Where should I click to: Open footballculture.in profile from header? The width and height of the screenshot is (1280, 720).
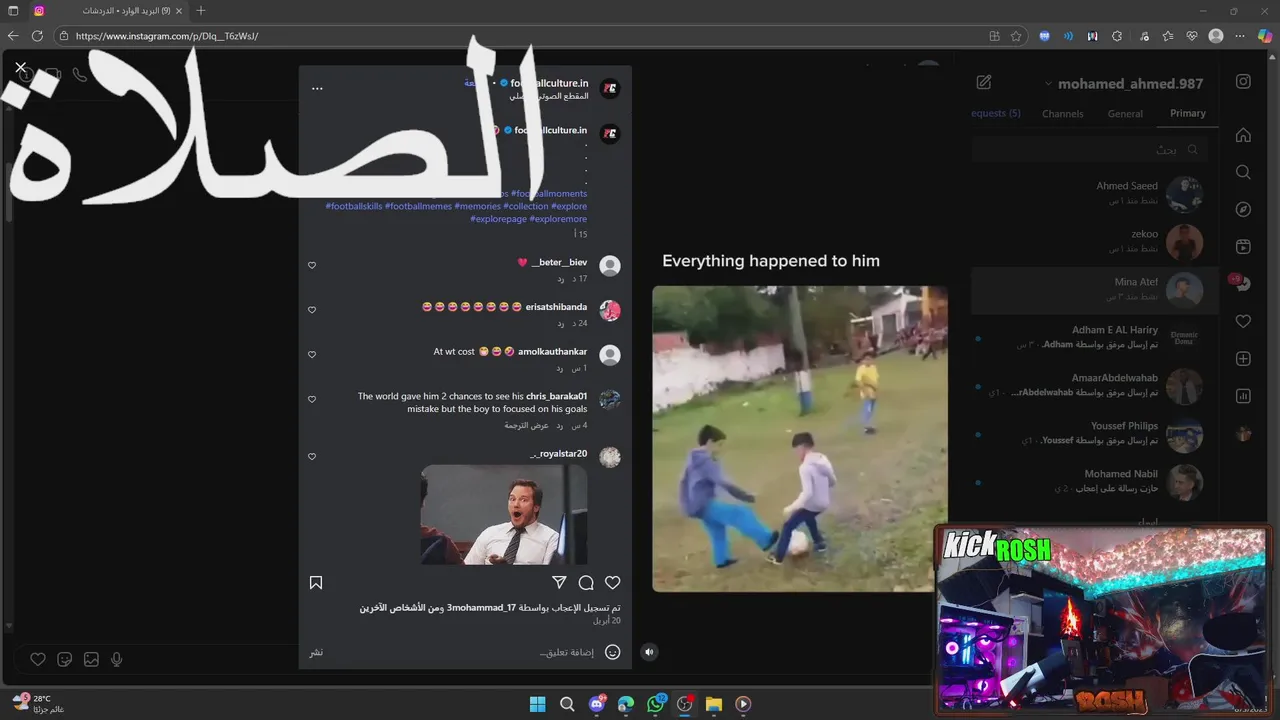549,83
